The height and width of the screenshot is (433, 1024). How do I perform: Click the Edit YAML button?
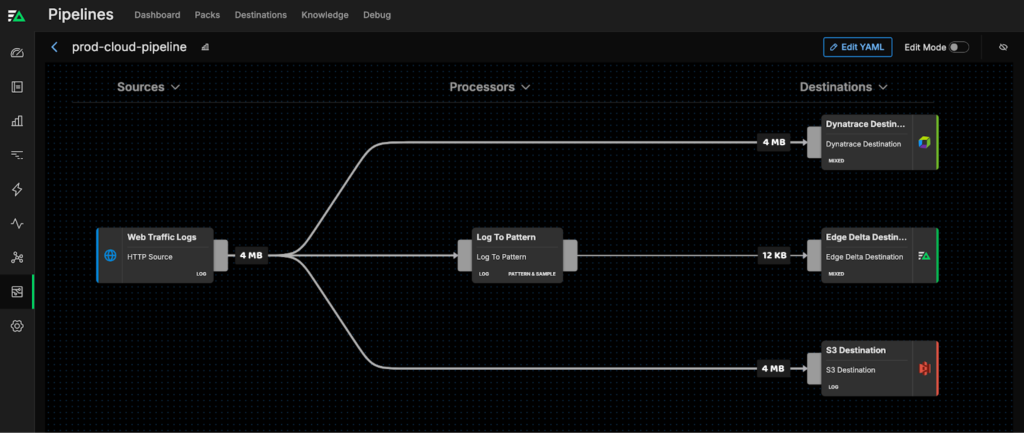(x=857, y=47)
